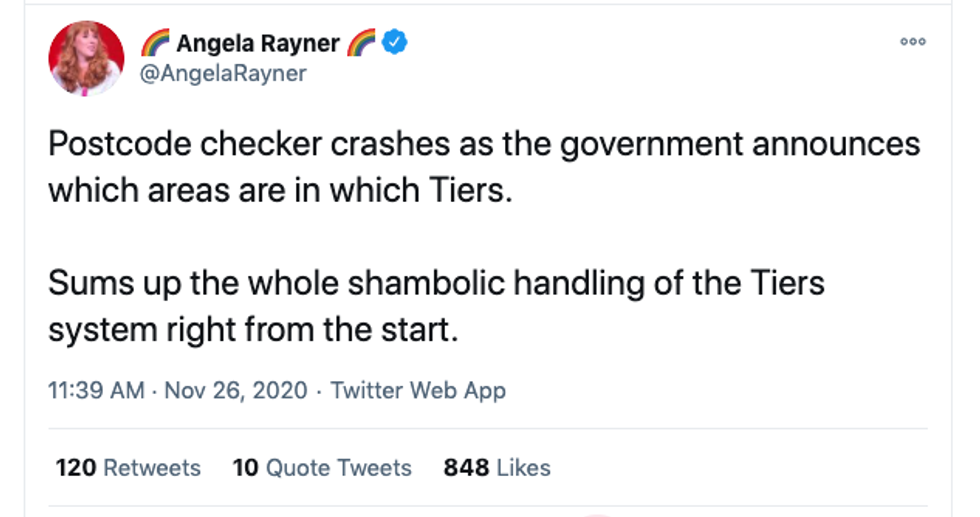980x517 pixels.
Task: Click the words 'Quote Tweets' label
Action: 338,467
